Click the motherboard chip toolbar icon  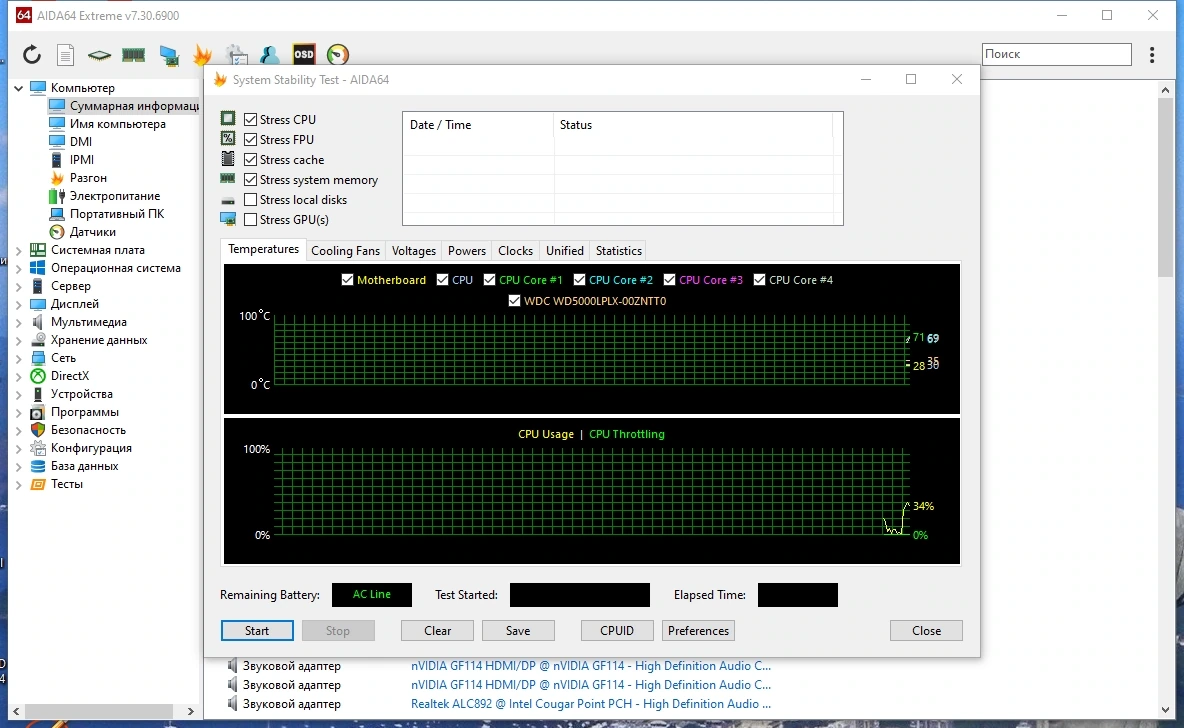coord(99,54)
